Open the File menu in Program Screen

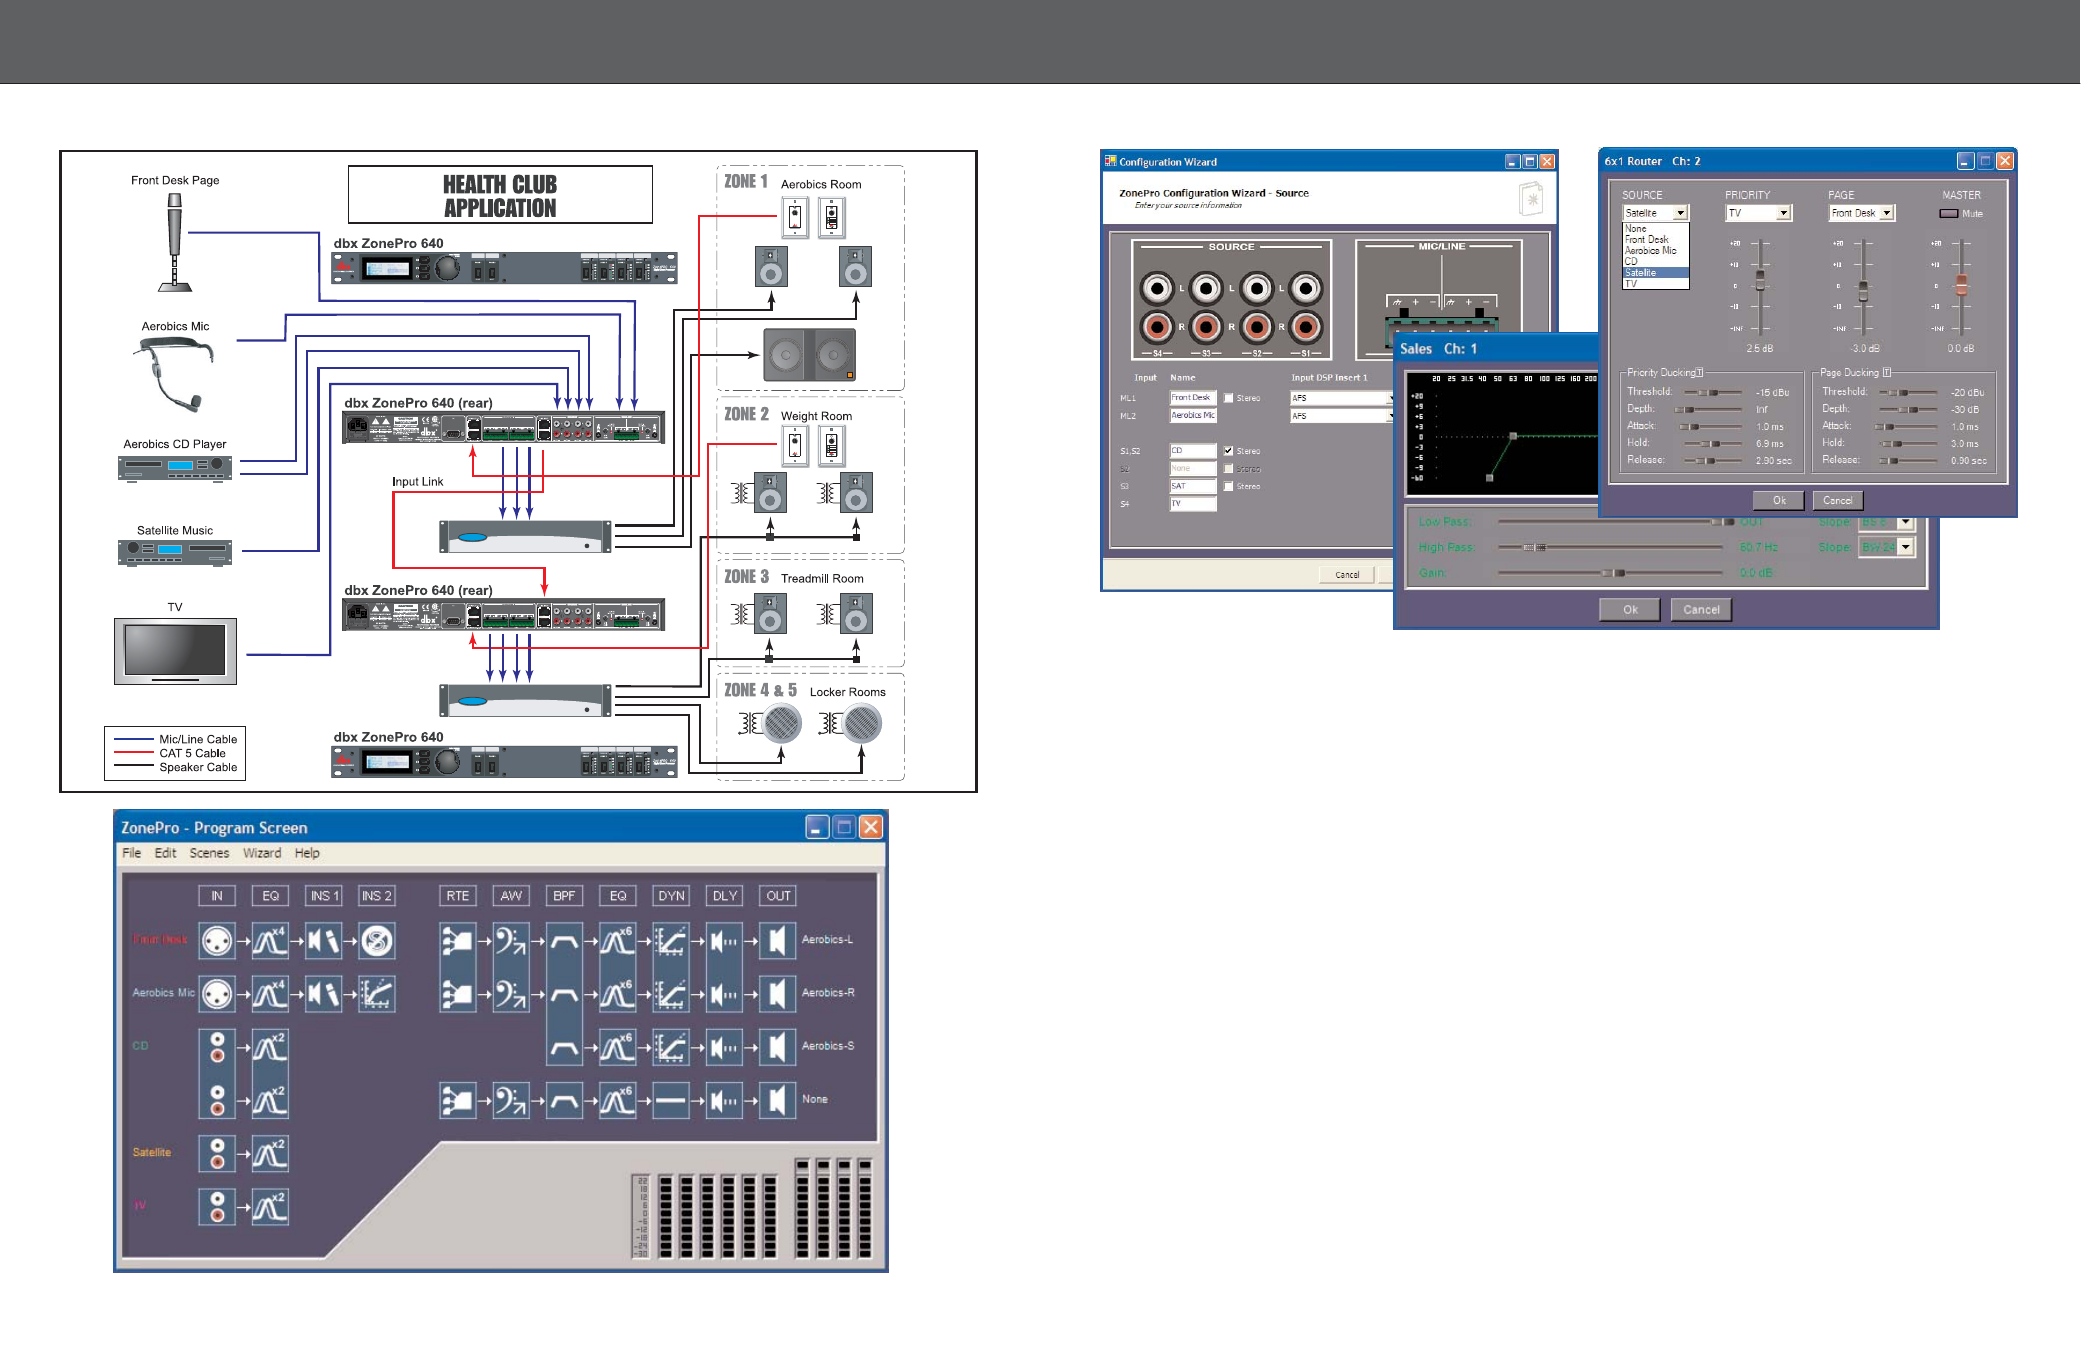(131, 853)
